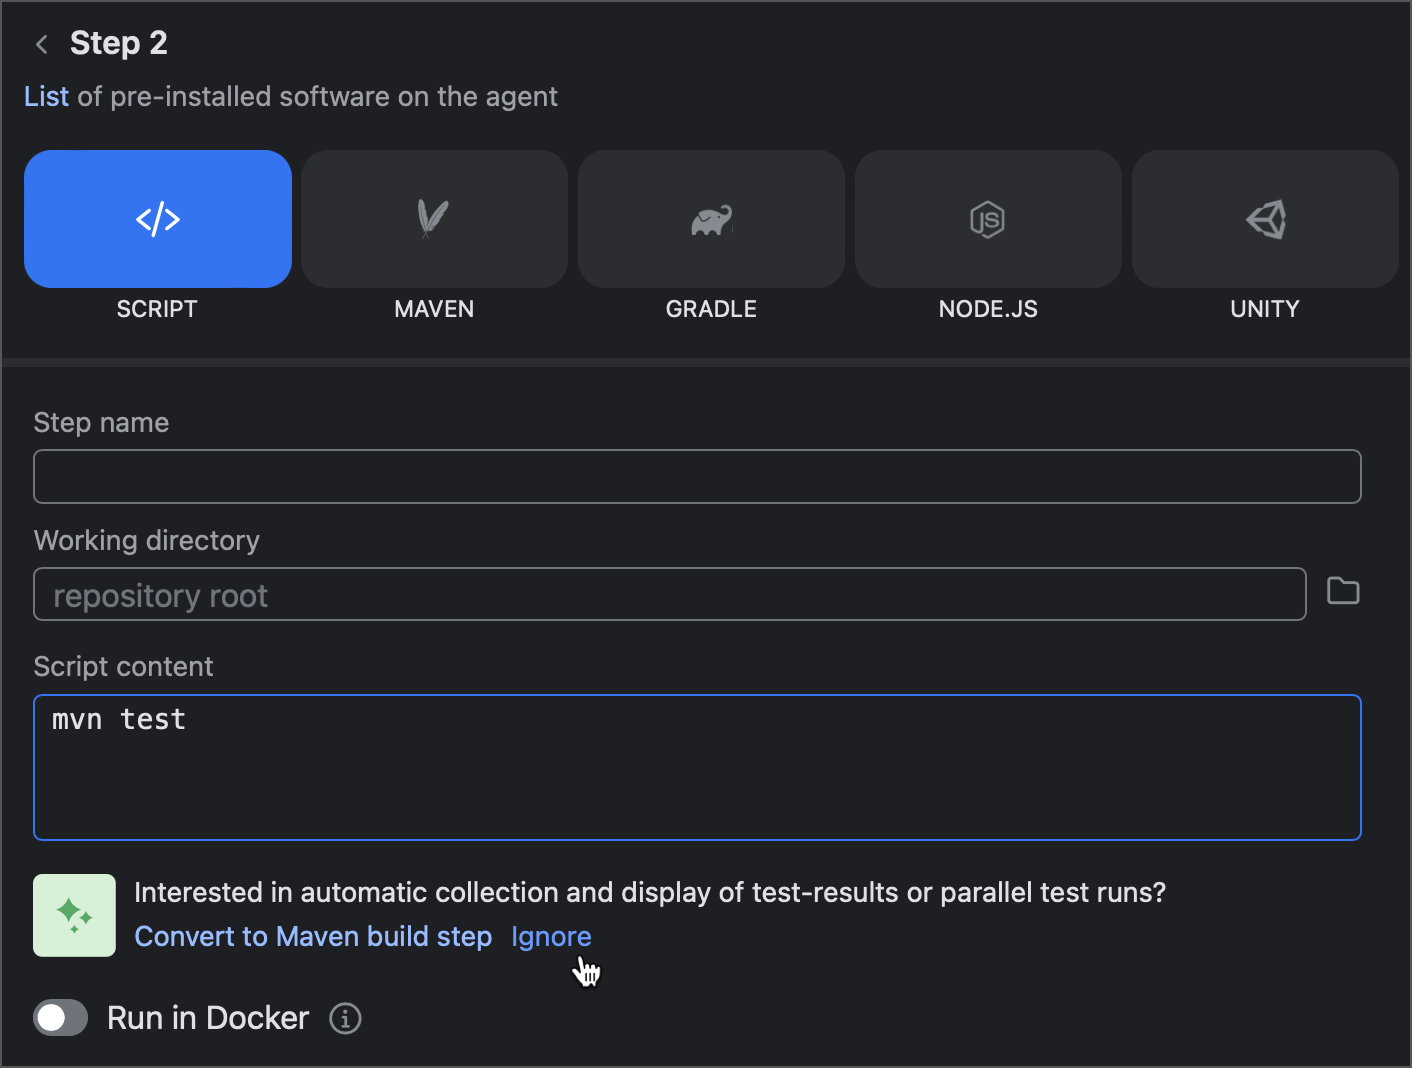This screenshot has width=1412, height=1068.
Task: Click the Step name input field
Action: 697,476
